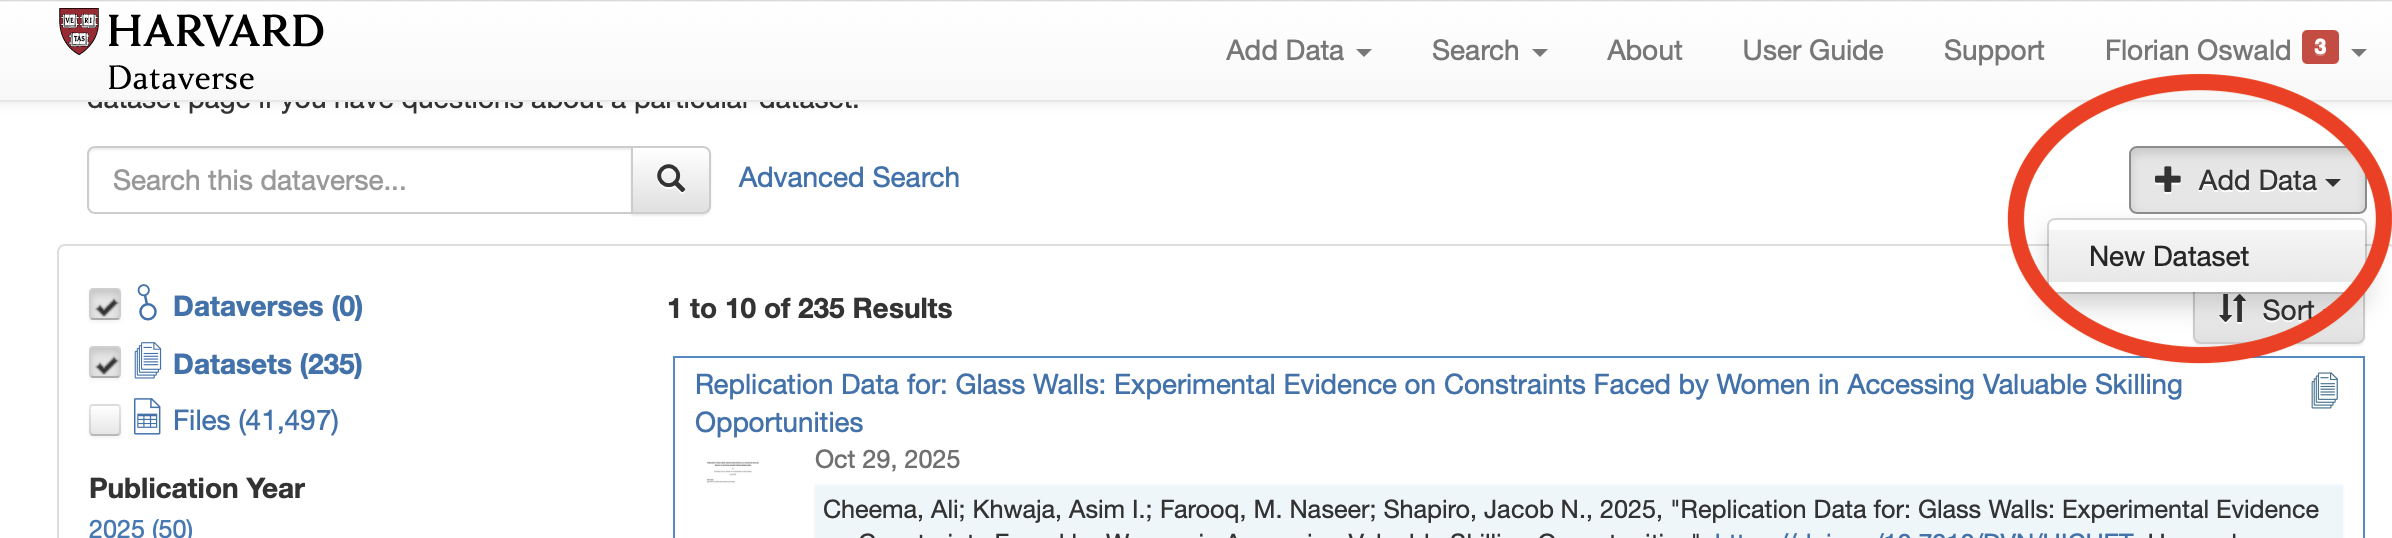Focus the Search this dataverse input field

(360, 180)
